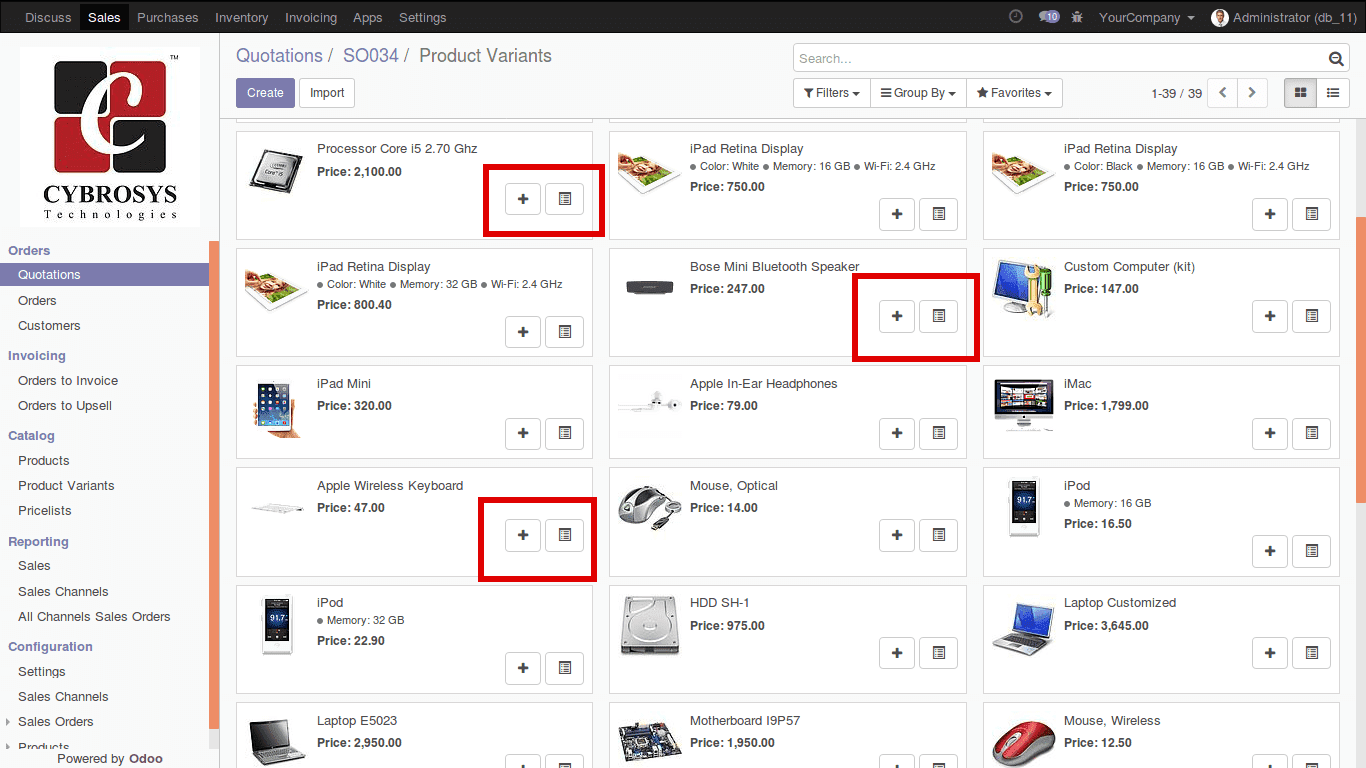The width and height of the screenshot is (1366, 768).
Task: Switch to kanban view
Action: point(1301,93)
